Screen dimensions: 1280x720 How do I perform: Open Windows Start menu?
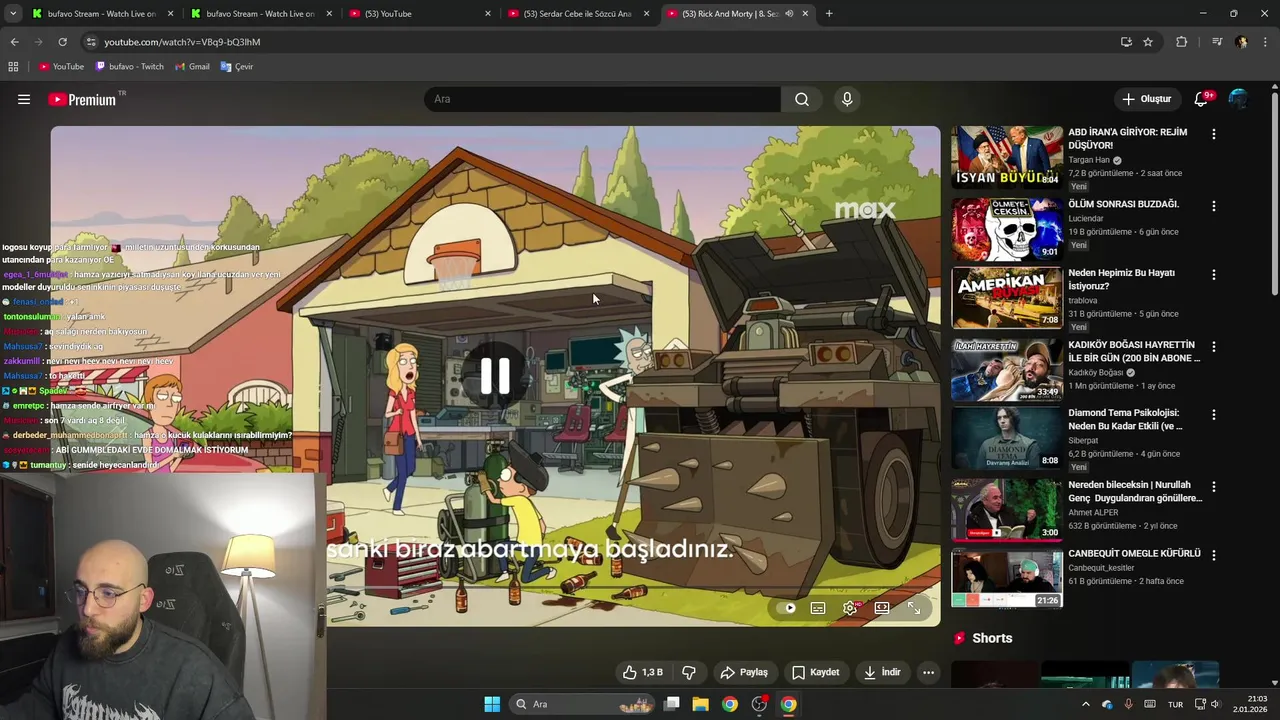pyautogui.click(x=492, y=704)
